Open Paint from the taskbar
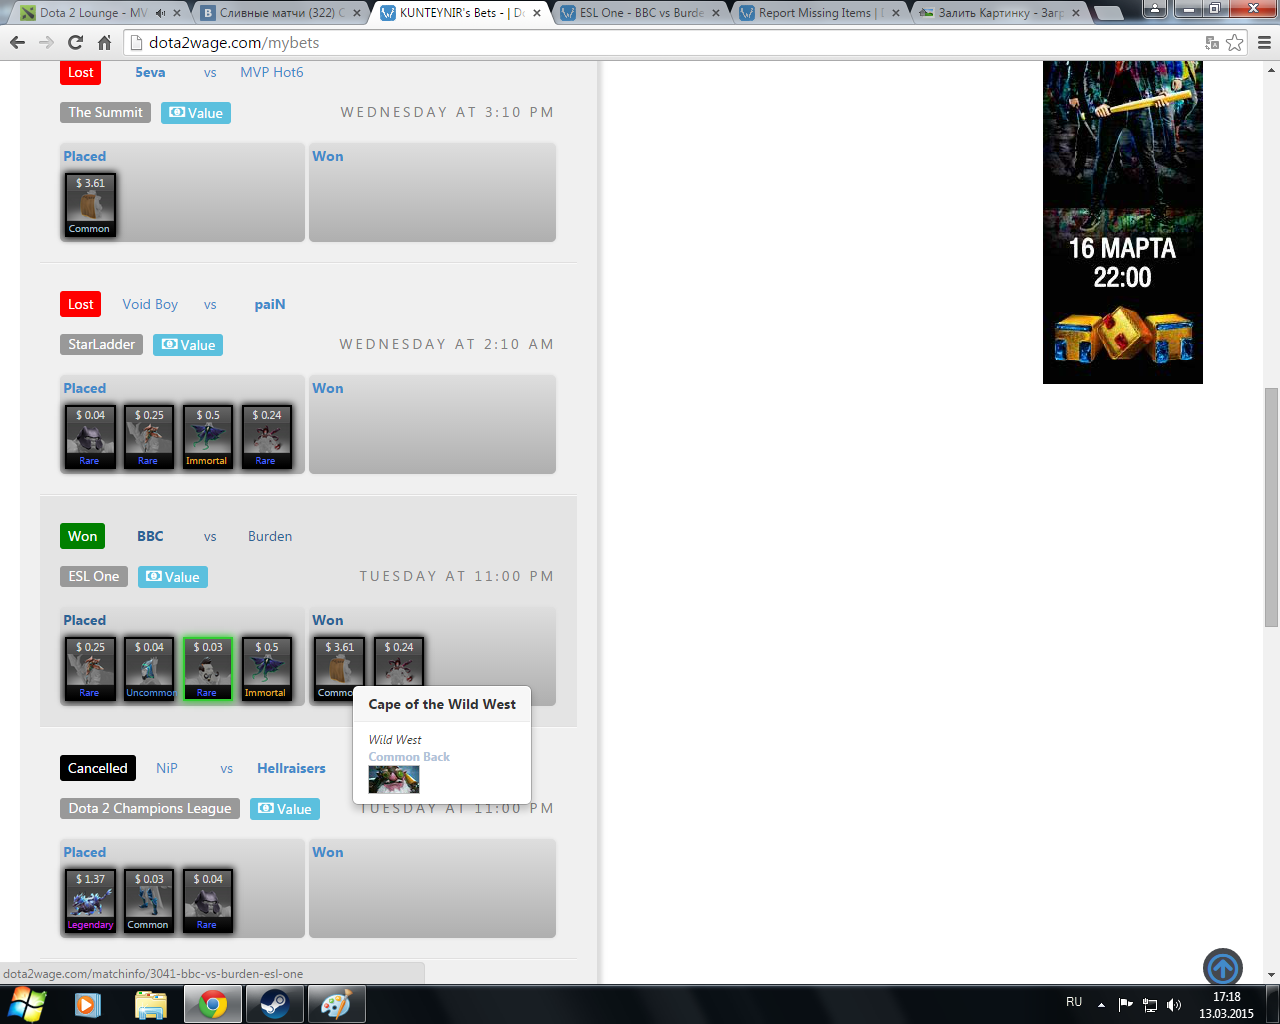1280x1024 pixels. (336, 1004)
